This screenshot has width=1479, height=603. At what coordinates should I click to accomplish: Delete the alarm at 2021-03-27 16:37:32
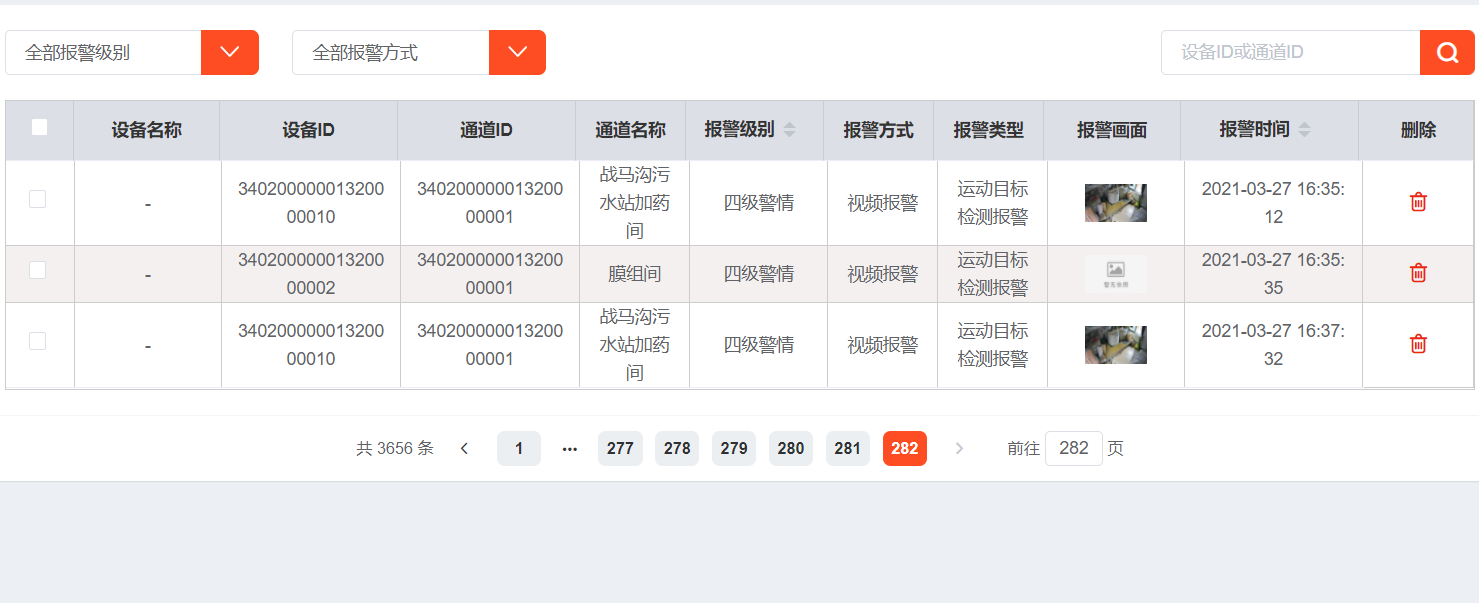(x=1418, y=344)
